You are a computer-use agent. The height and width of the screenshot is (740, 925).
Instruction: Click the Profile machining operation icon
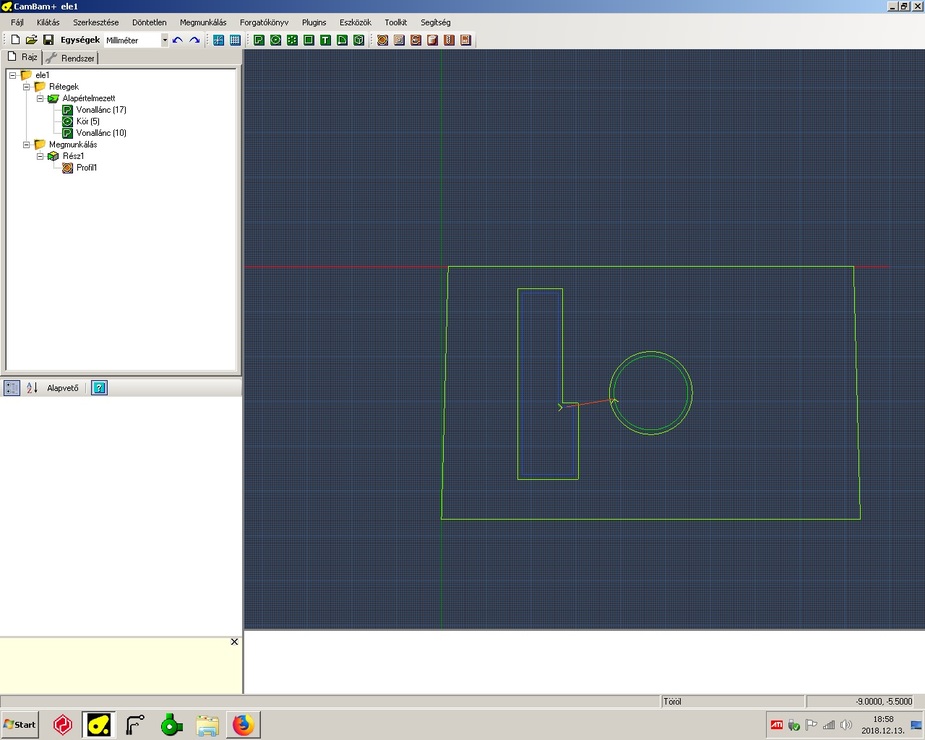[382, 40]
